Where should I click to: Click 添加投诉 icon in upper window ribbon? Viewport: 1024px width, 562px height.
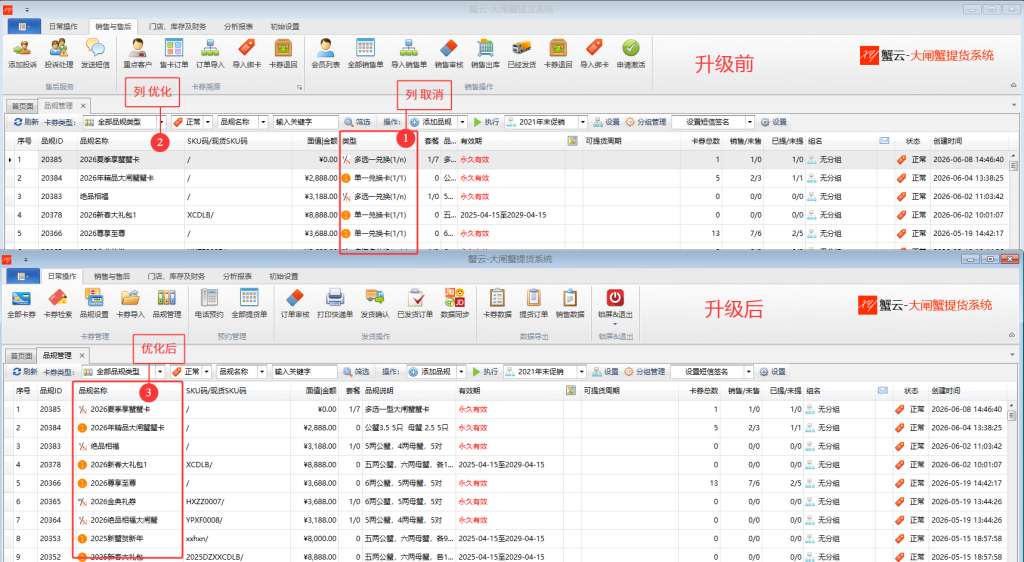pyautogui.click(x=22, y=48)
